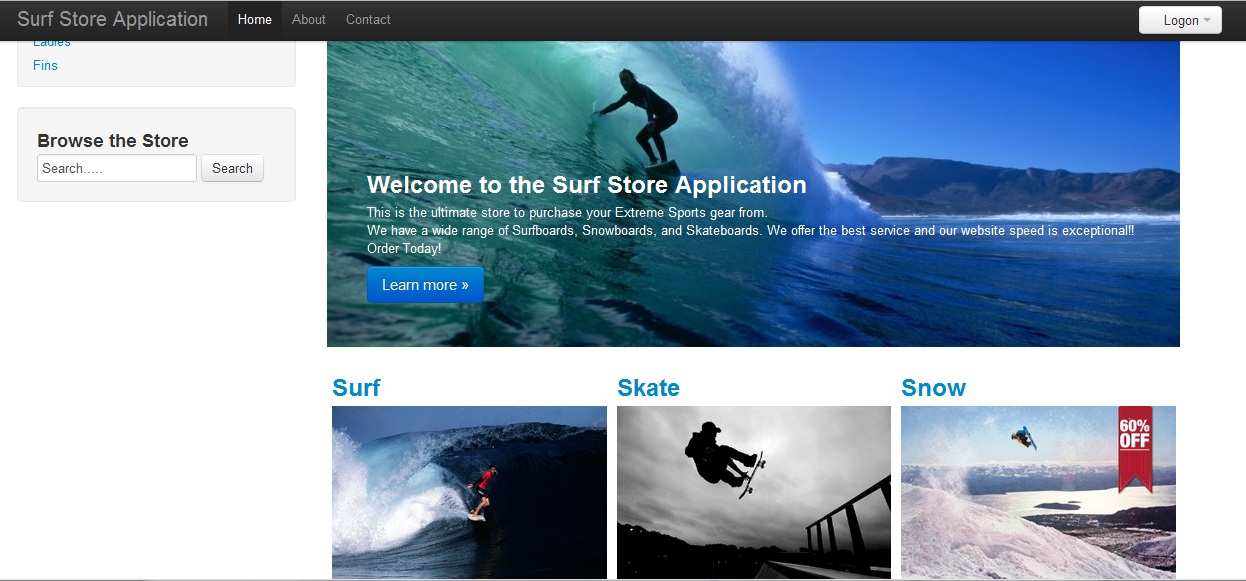
Task: Open the Snow category heading link
Action: (933, 388)
